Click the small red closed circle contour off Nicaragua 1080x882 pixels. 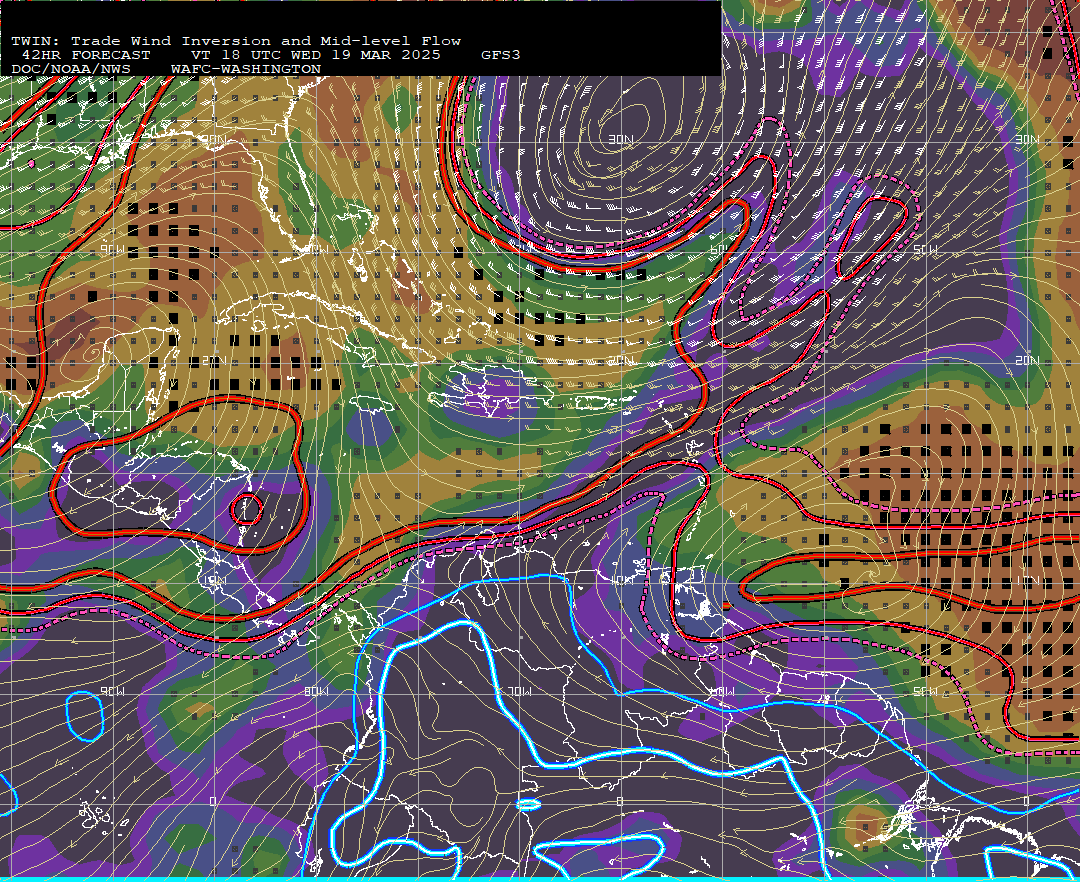pos(247,510)
